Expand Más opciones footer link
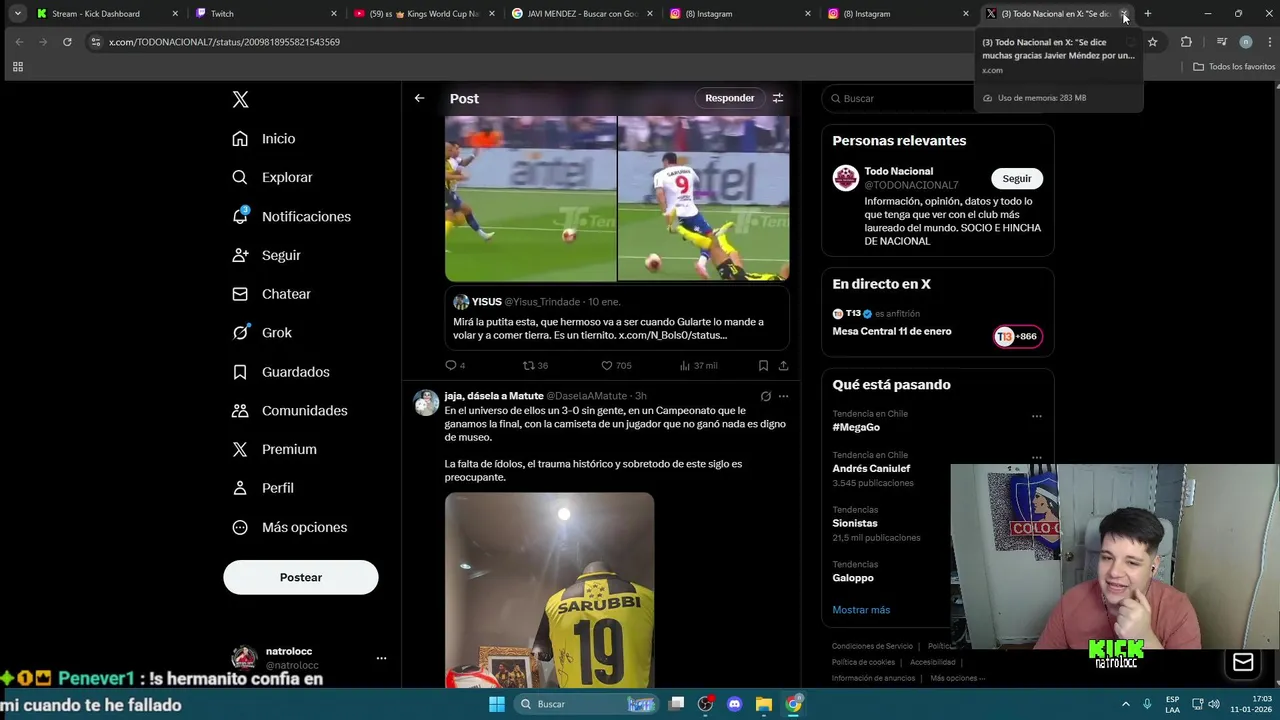Viewport: 1280px width, 720px height. [957, 678]
